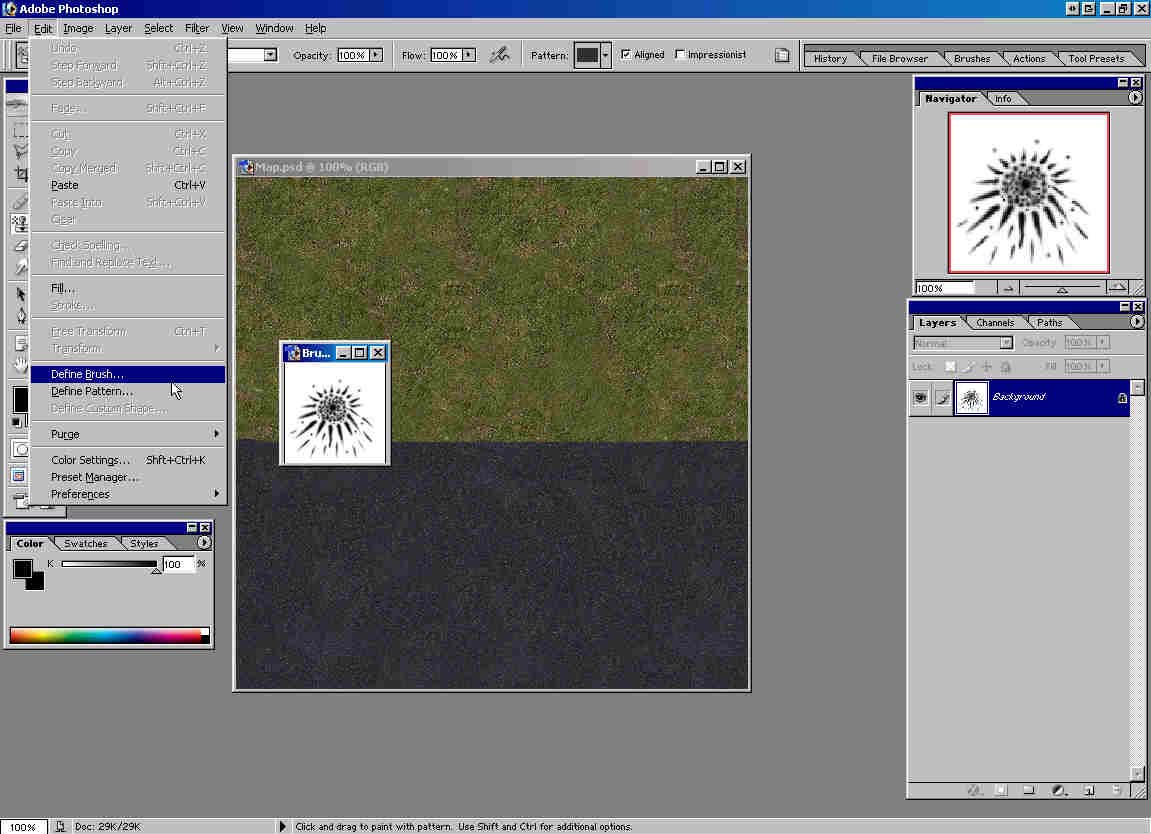The height and width of the screenshot is (834, 1151).
Task: Click the palette toggle icon in options bar
Action: pos(783,55)
